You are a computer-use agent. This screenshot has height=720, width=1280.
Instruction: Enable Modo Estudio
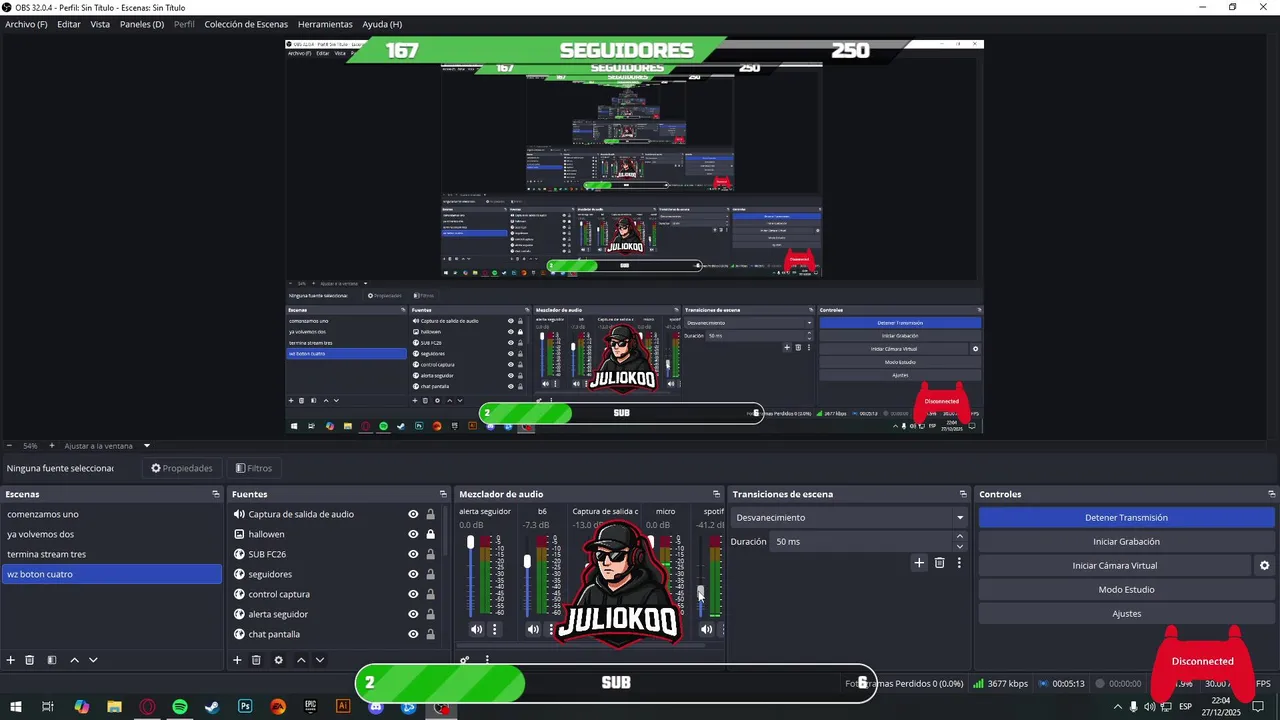pyautogui.click(x=1126, y=590)
